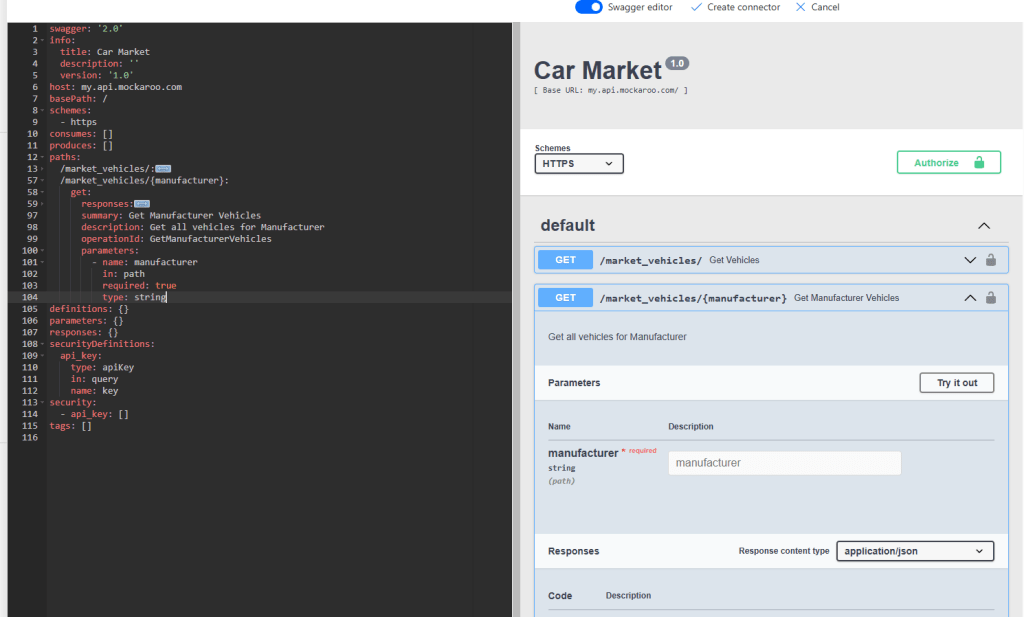Click lock icon on Get Vehicles row
1024x617 pixels.
pos(990,260)
